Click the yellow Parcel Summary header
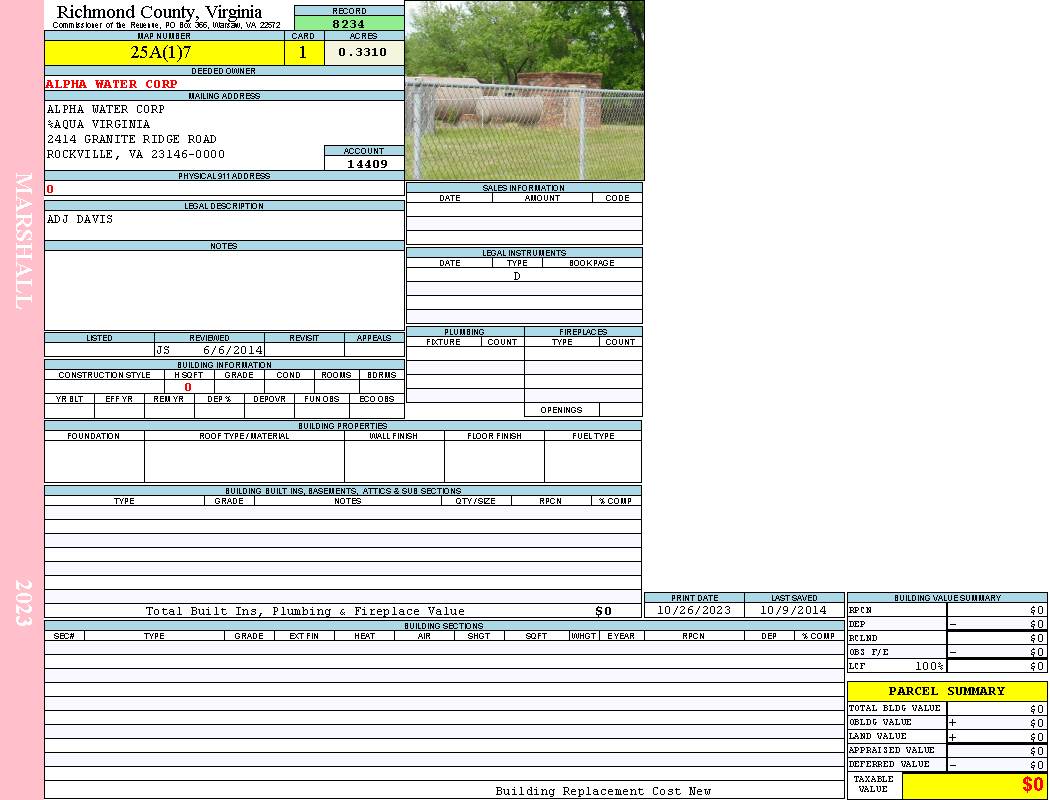Image resolution: width=1050 pixels, height=800 pixels. 946,691
